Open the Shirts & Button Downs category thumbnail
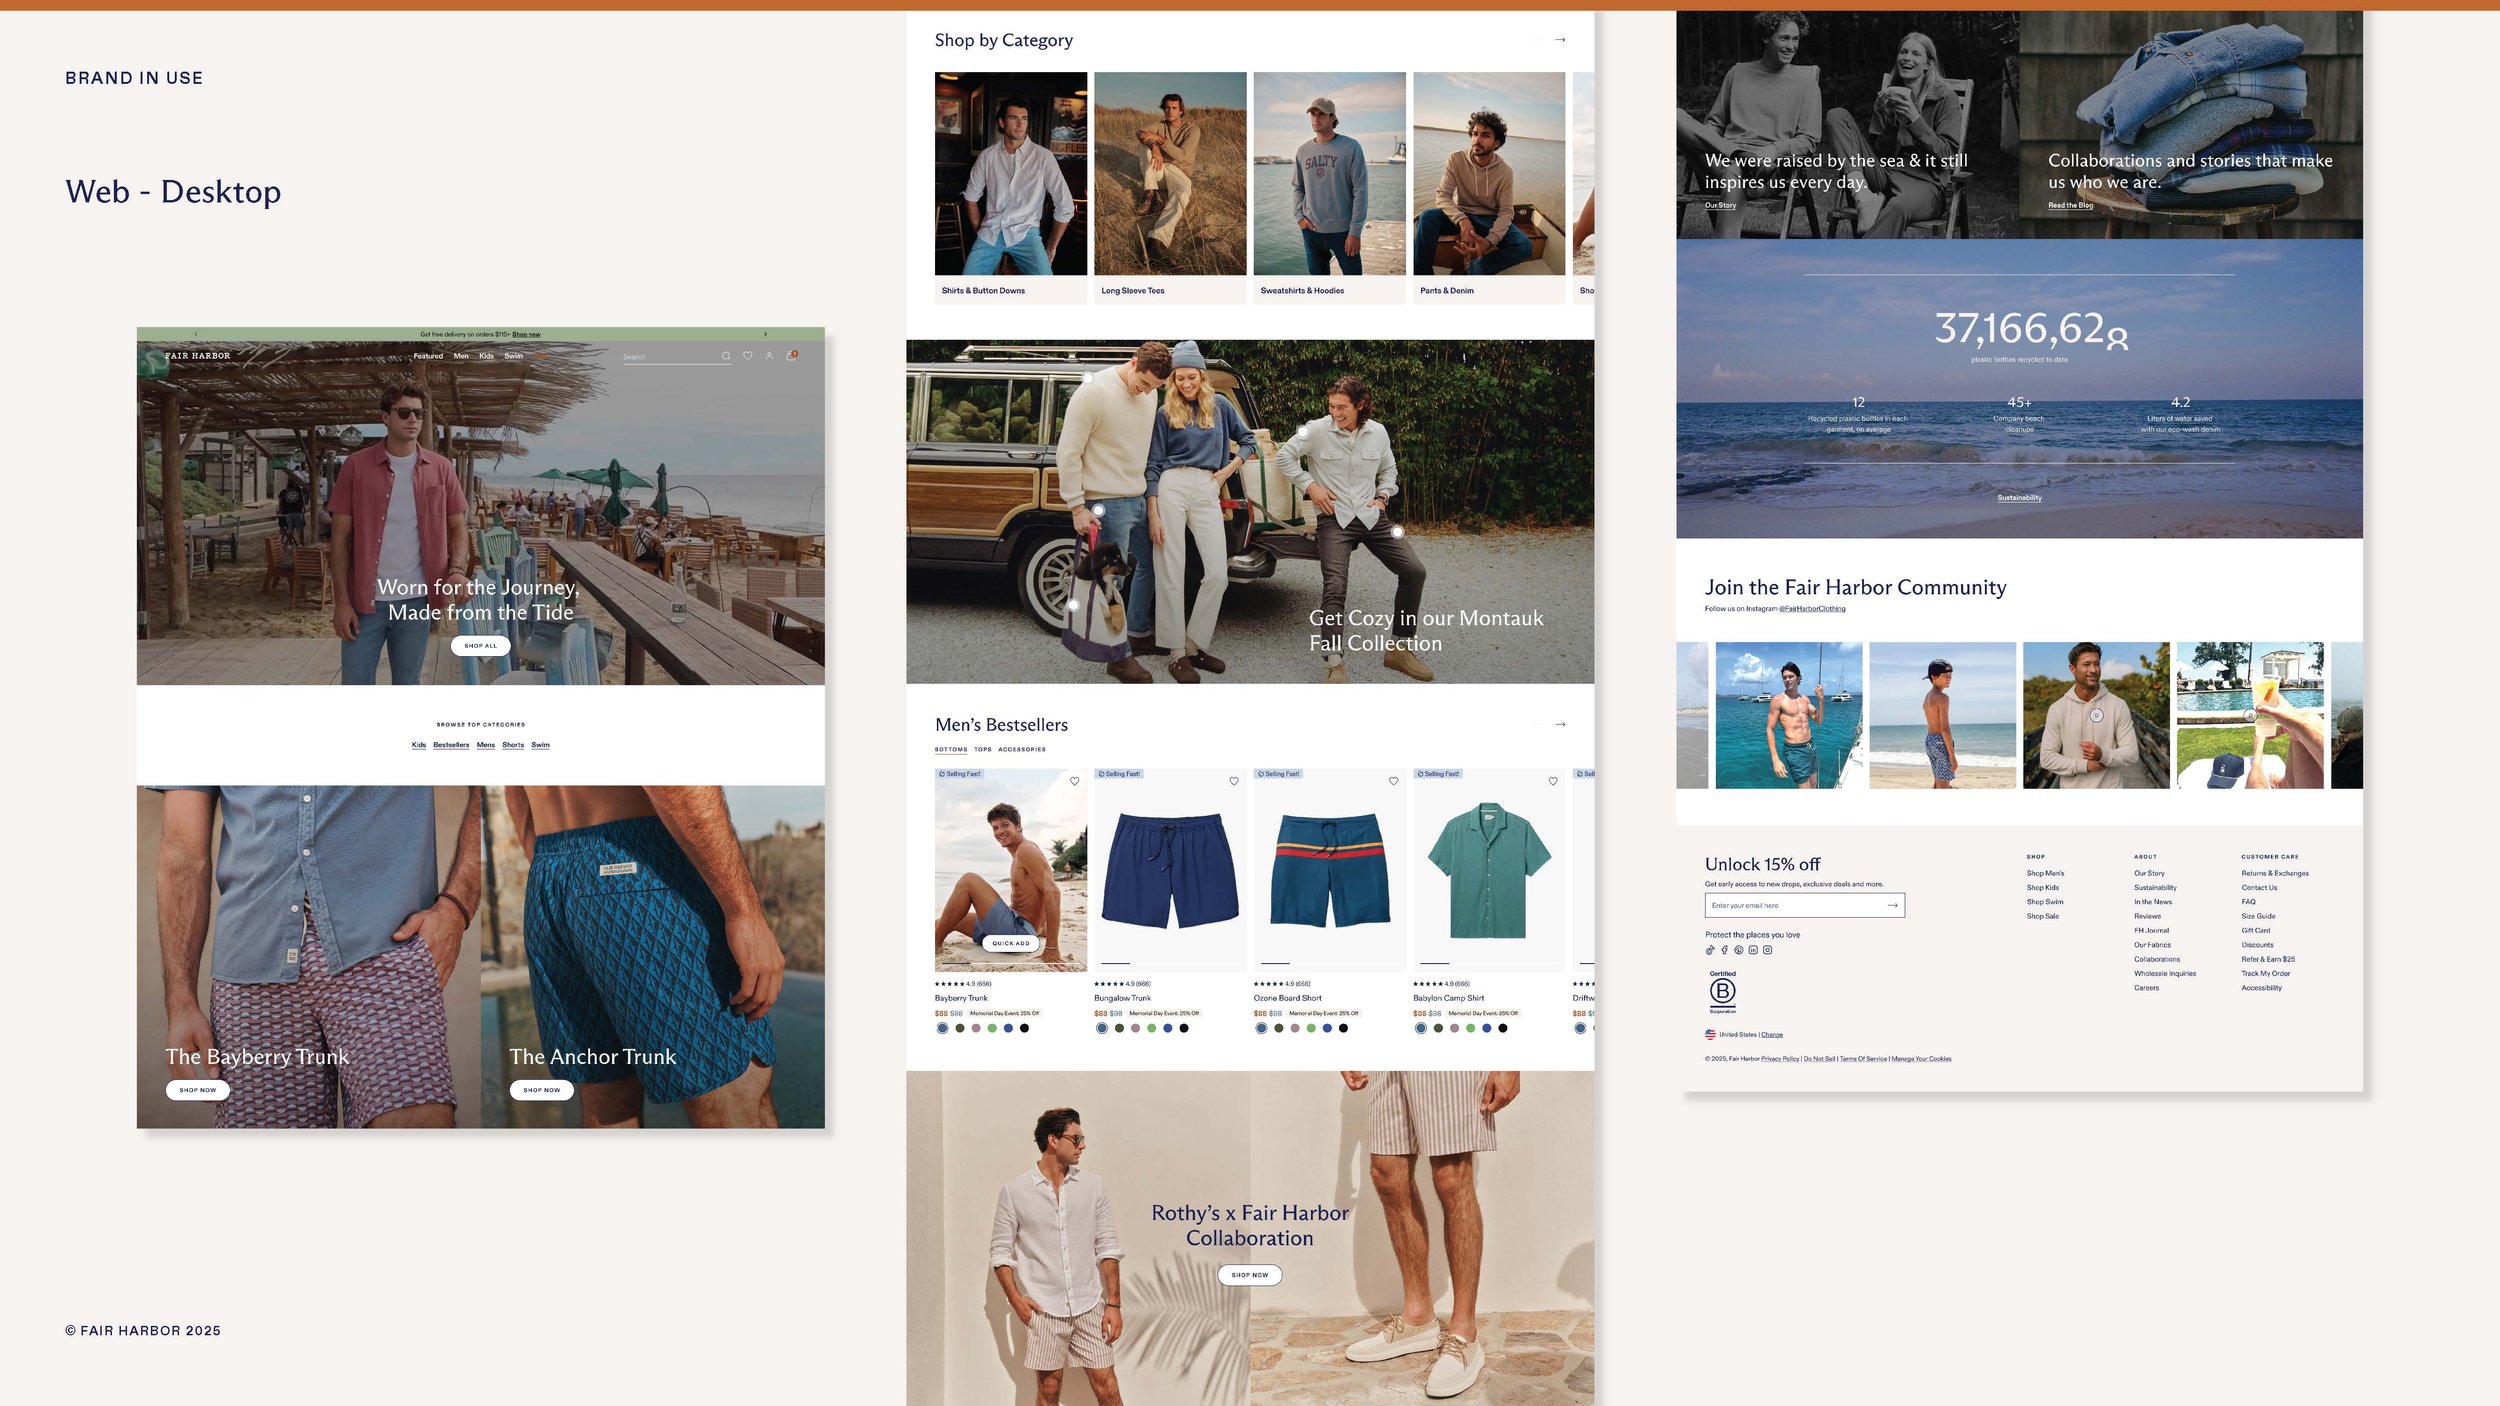Viewport: 2500px width, 1406px height. 1011,173
